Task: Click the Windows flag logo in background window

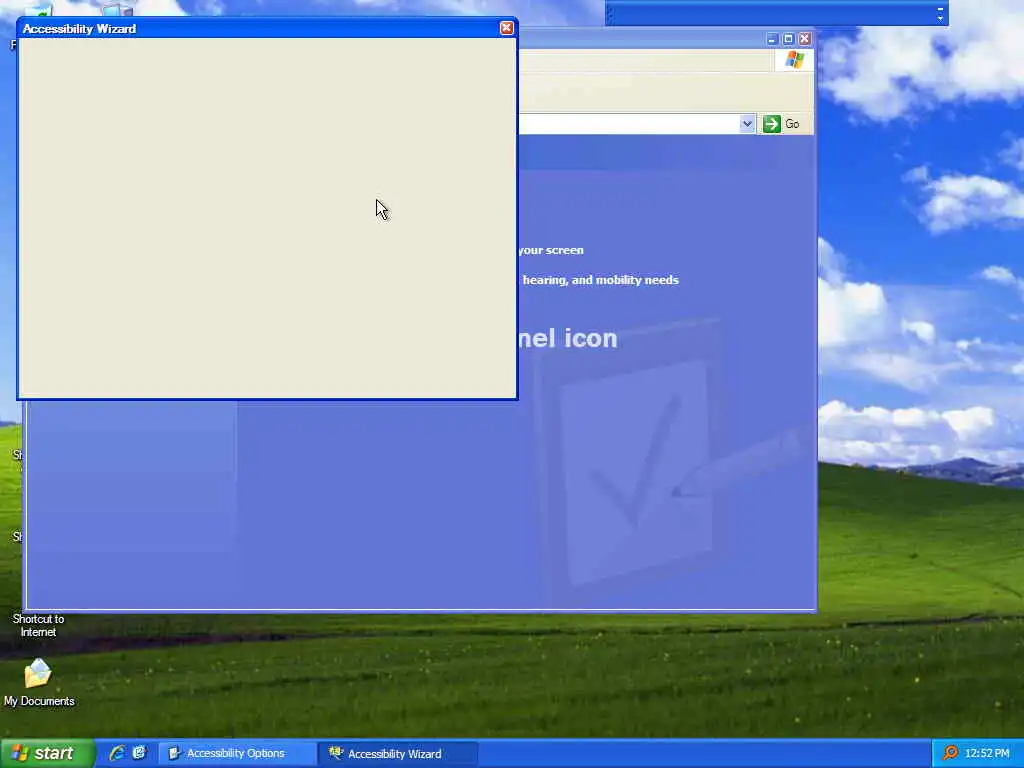Action: [795, 60]
